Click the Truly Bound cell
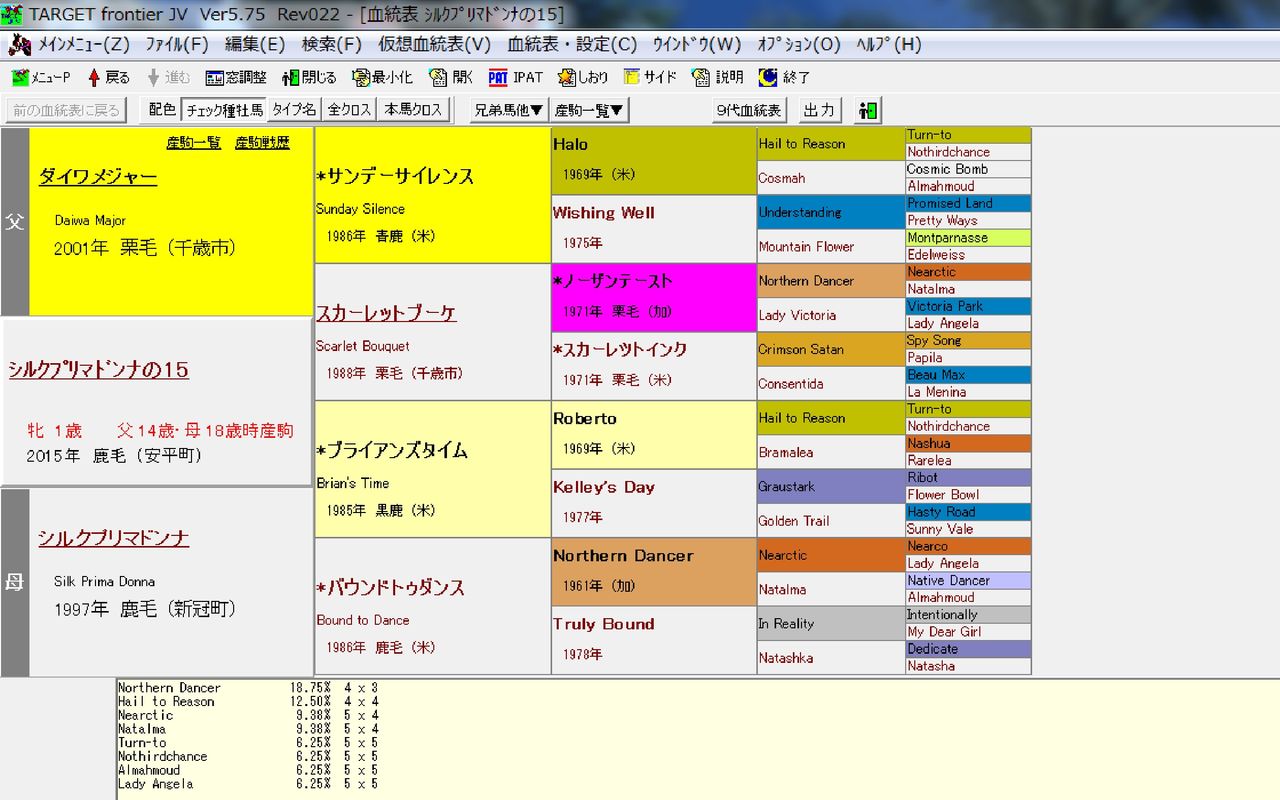This screenshot has width=1280, height=800. 654,640
